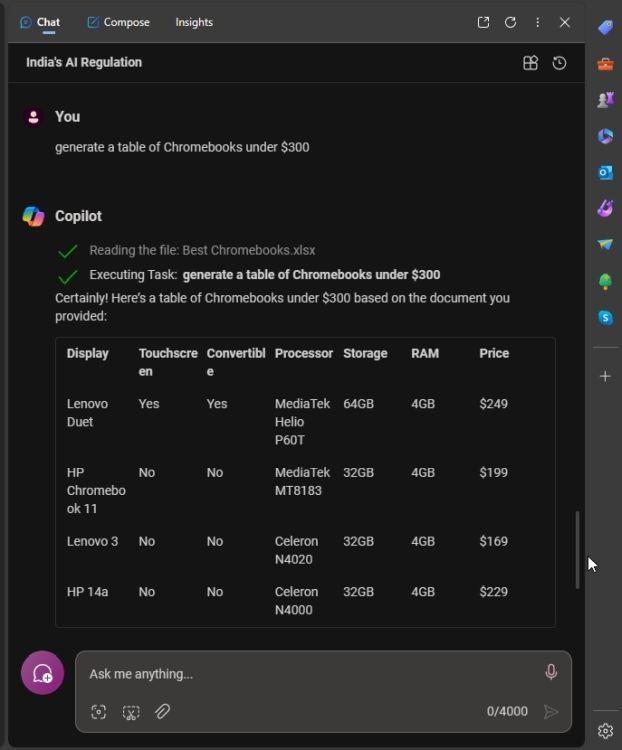Start a new topic button

tap(43, 673)
